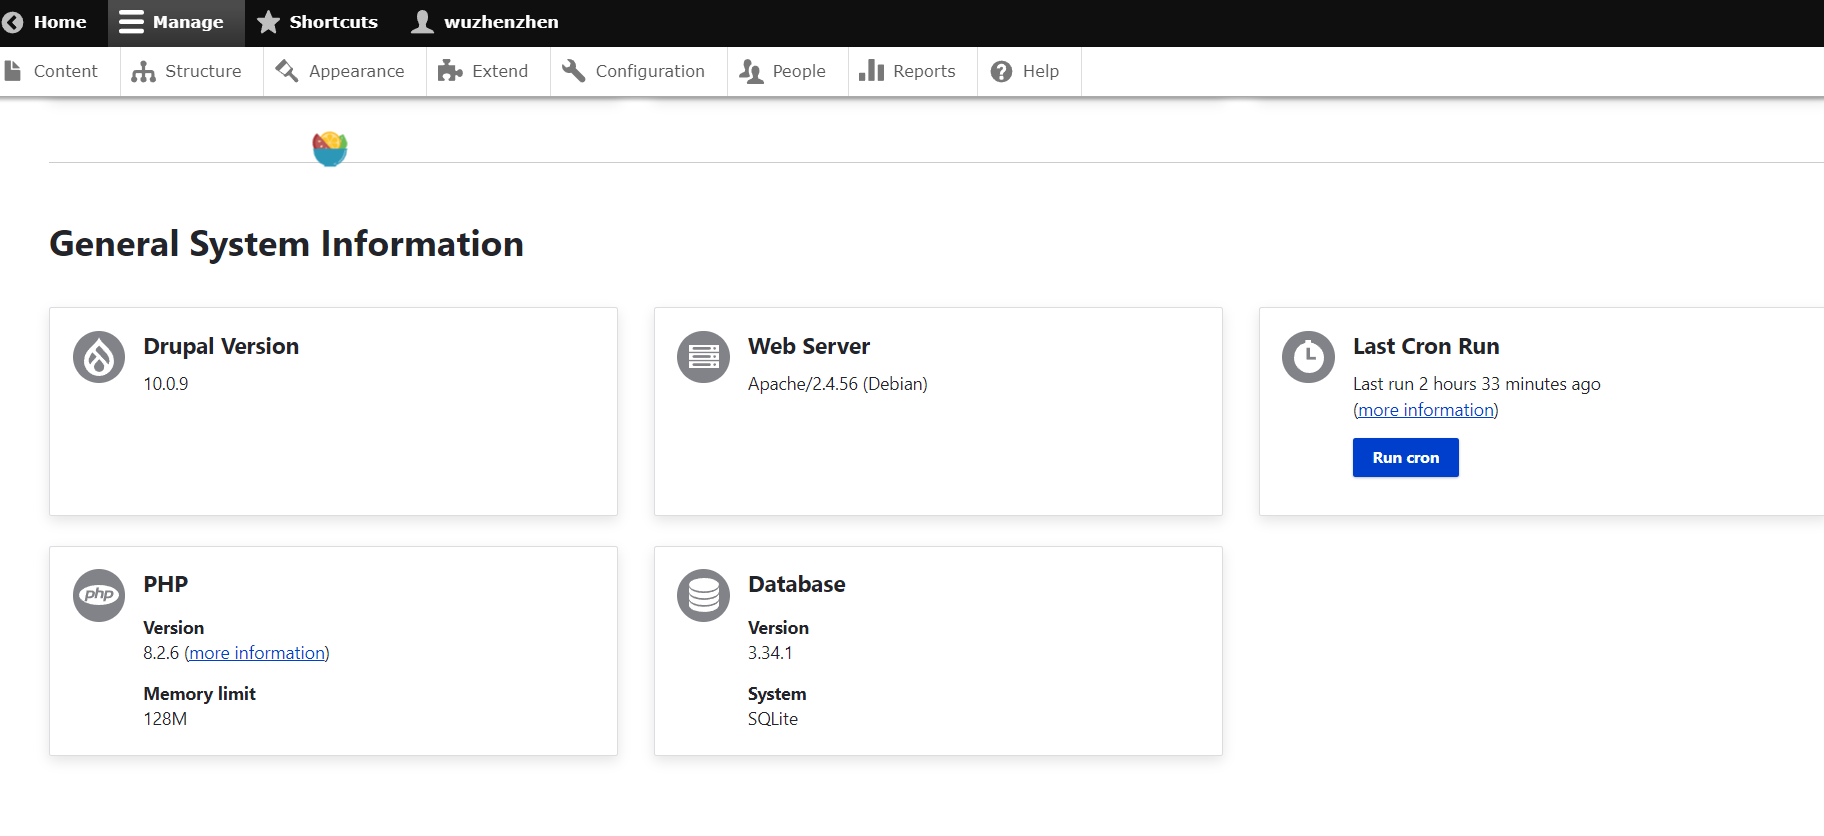Toggle the Manage hamburger menu icon
Image resolution: width=1824 pixels, height=836 pixels.
point(131,22)
